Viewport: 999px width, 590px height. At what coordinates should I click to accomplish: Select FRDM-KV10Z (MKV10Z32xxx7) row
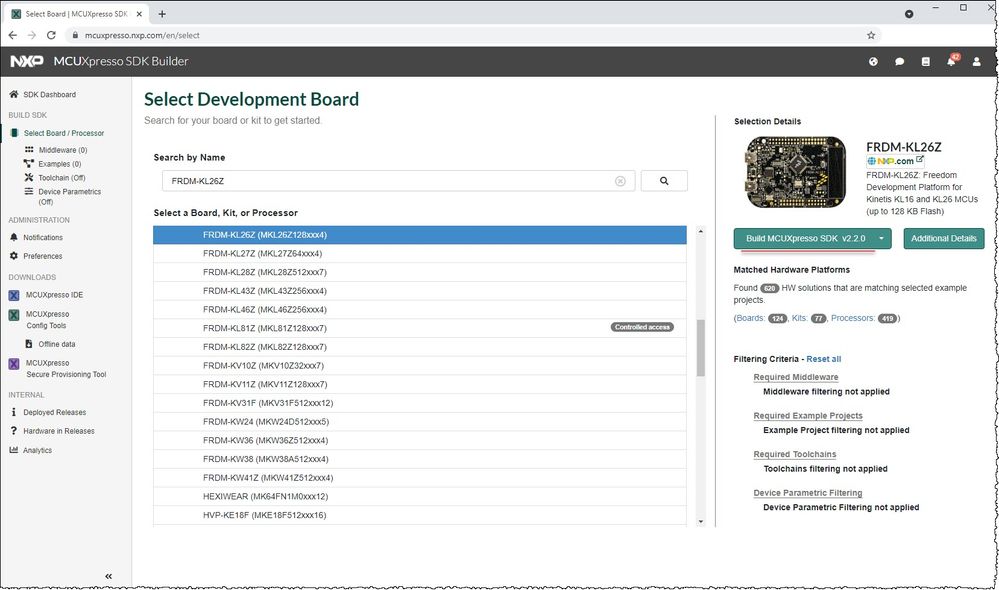[420, 366]
